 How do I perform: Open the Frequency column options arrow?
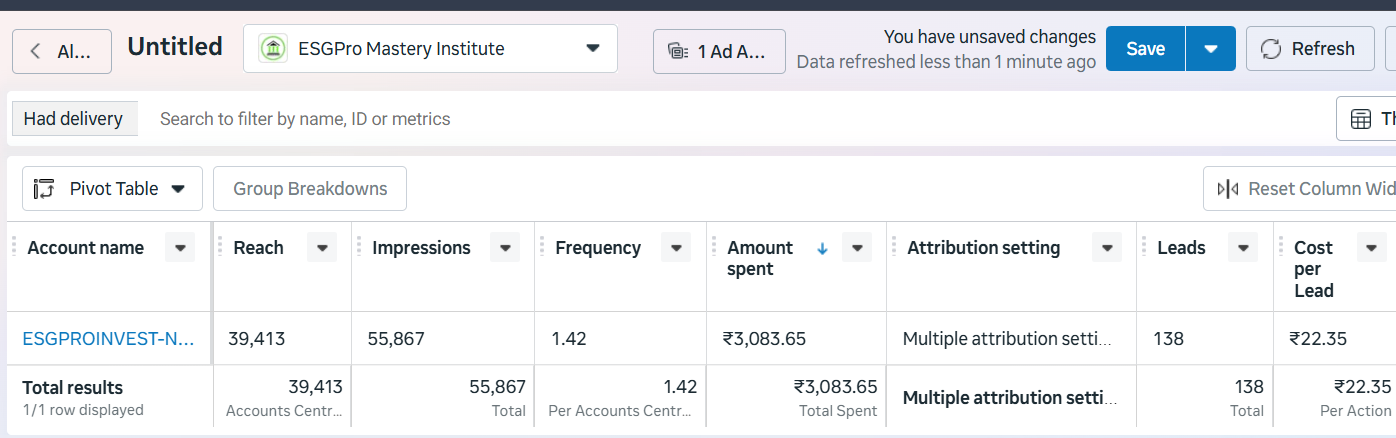point(676,248)
